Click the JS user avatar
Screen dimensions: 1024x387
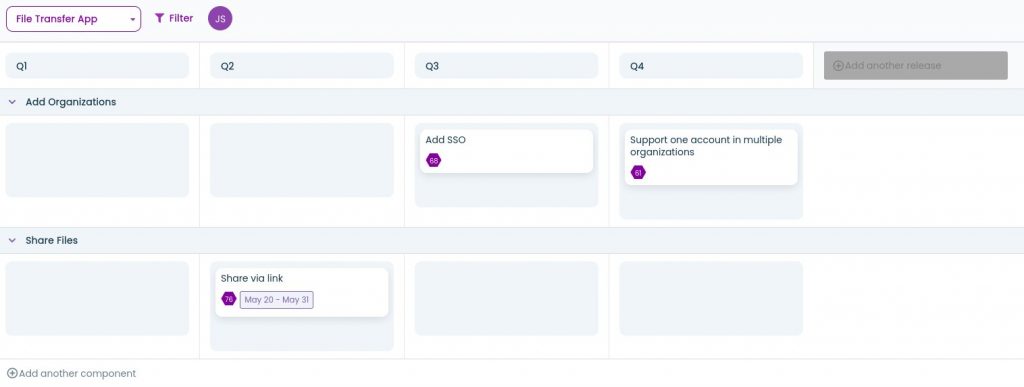(220, 18)
